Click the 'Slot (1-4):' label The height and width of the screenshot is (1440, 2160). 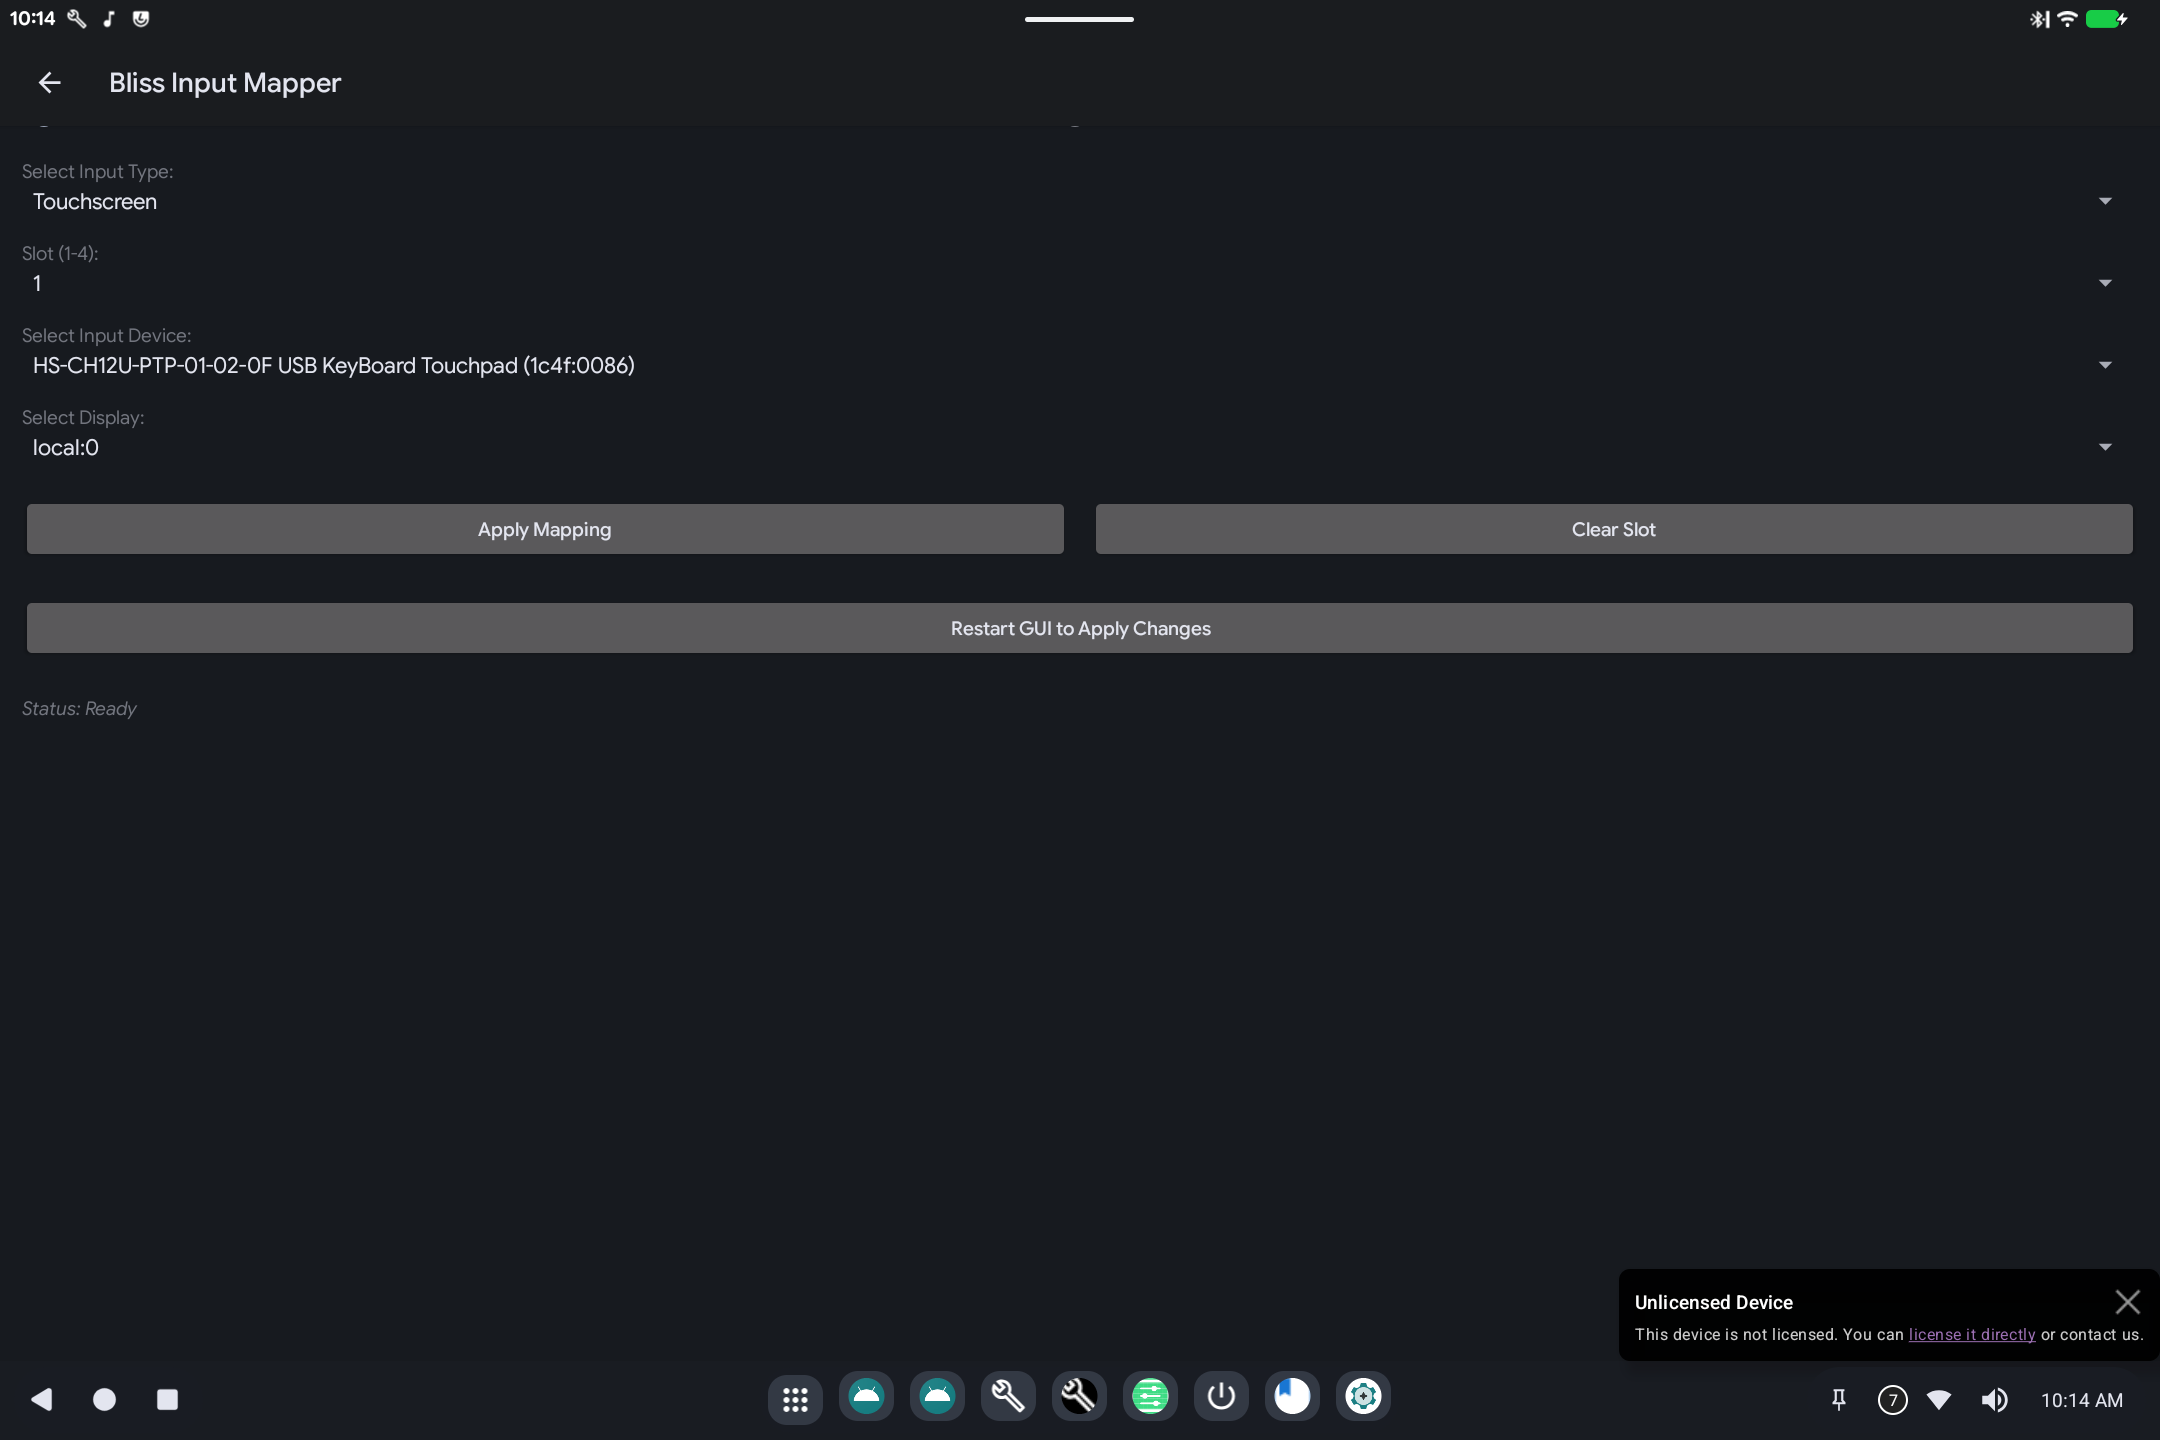click(x=60, y=254)
